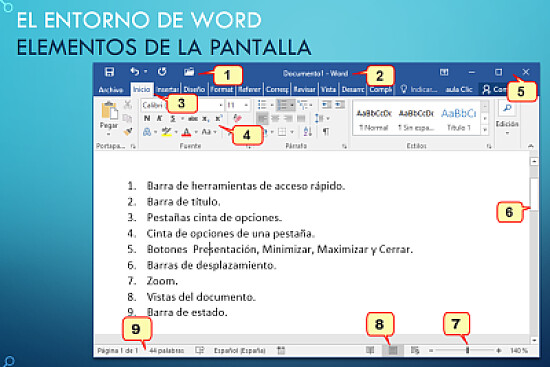The width and height of the screenshot is (550, 367).
Task: Switch to Web Layout view icon
Action: coord(415,350)
